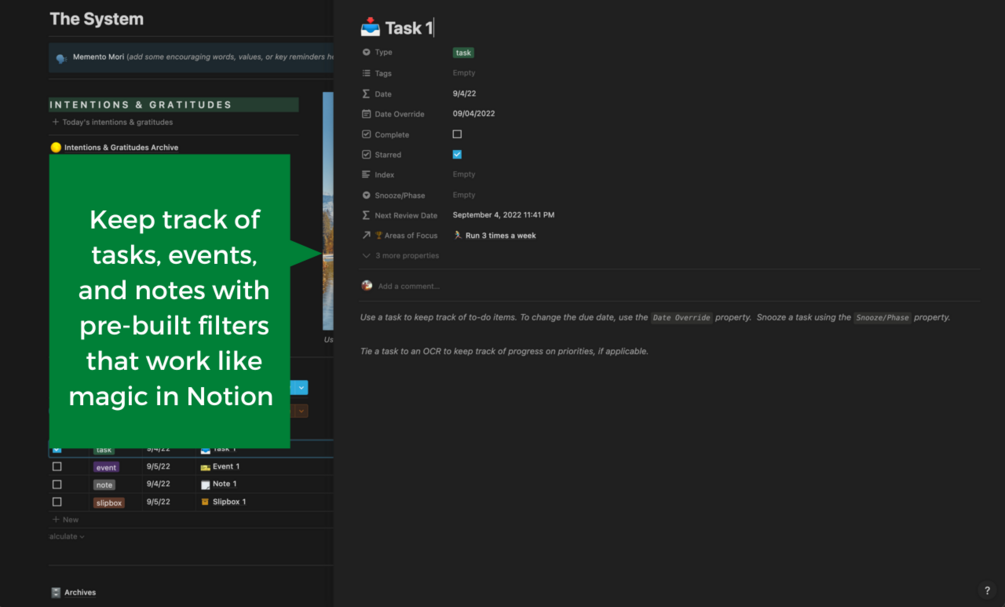This screenshot has height=607, width=1005.
Task: Click the Archives page icon
Action: pos(56,592)
